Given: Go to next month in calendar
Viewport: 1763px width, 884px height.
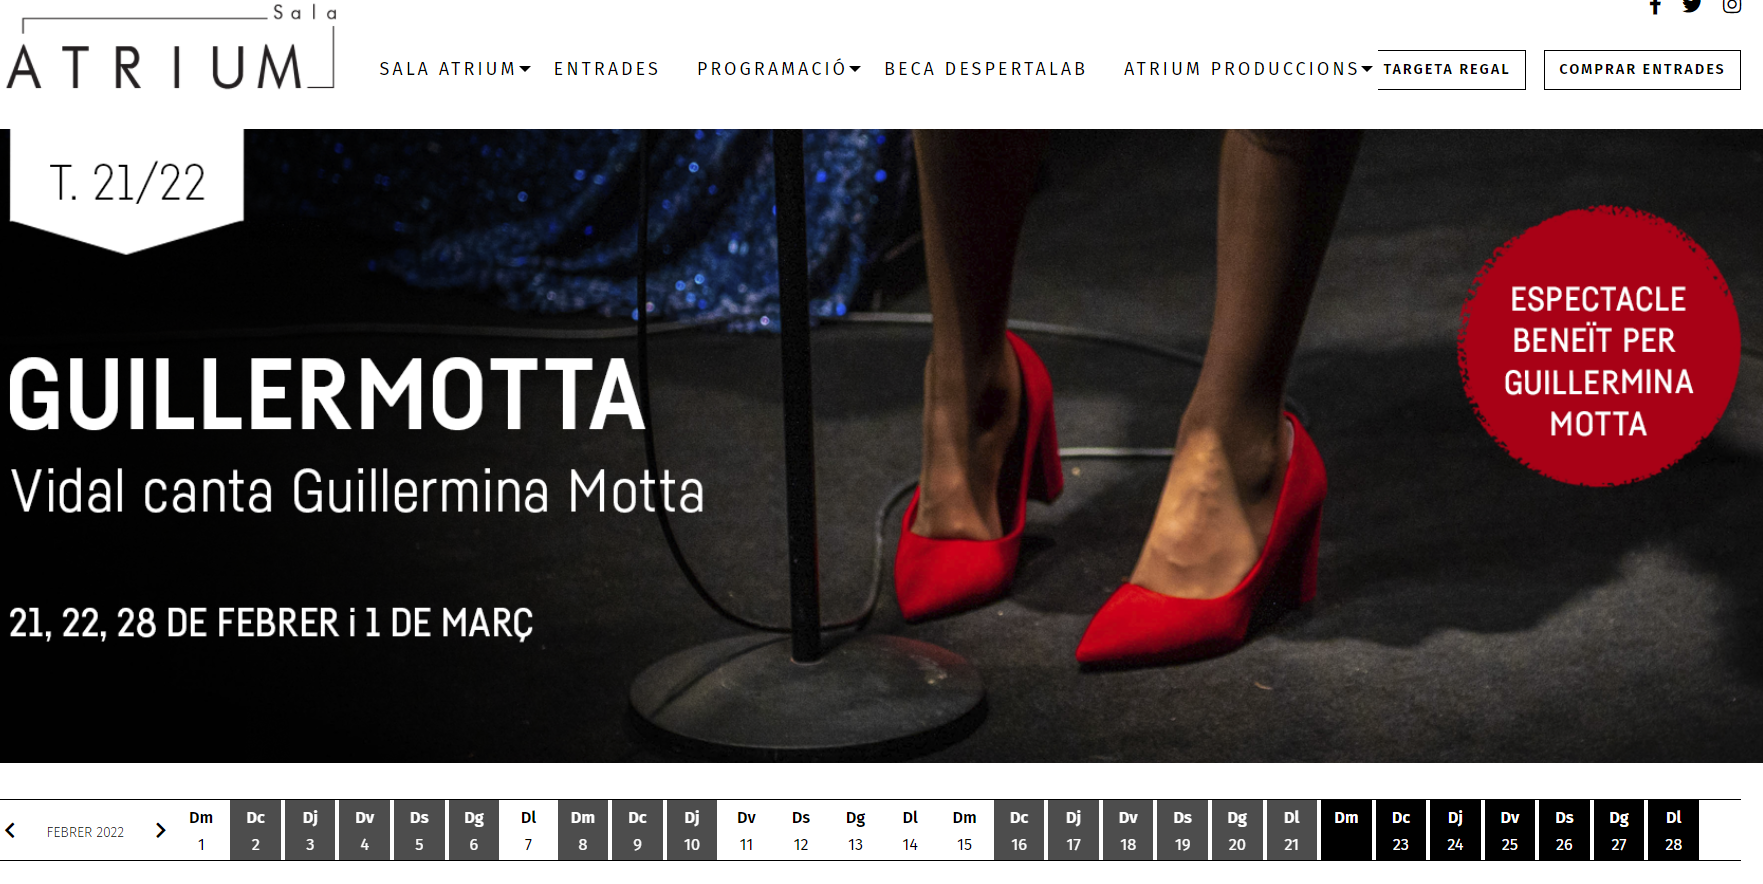Looking at the screenshot, I should click(160, 831).
